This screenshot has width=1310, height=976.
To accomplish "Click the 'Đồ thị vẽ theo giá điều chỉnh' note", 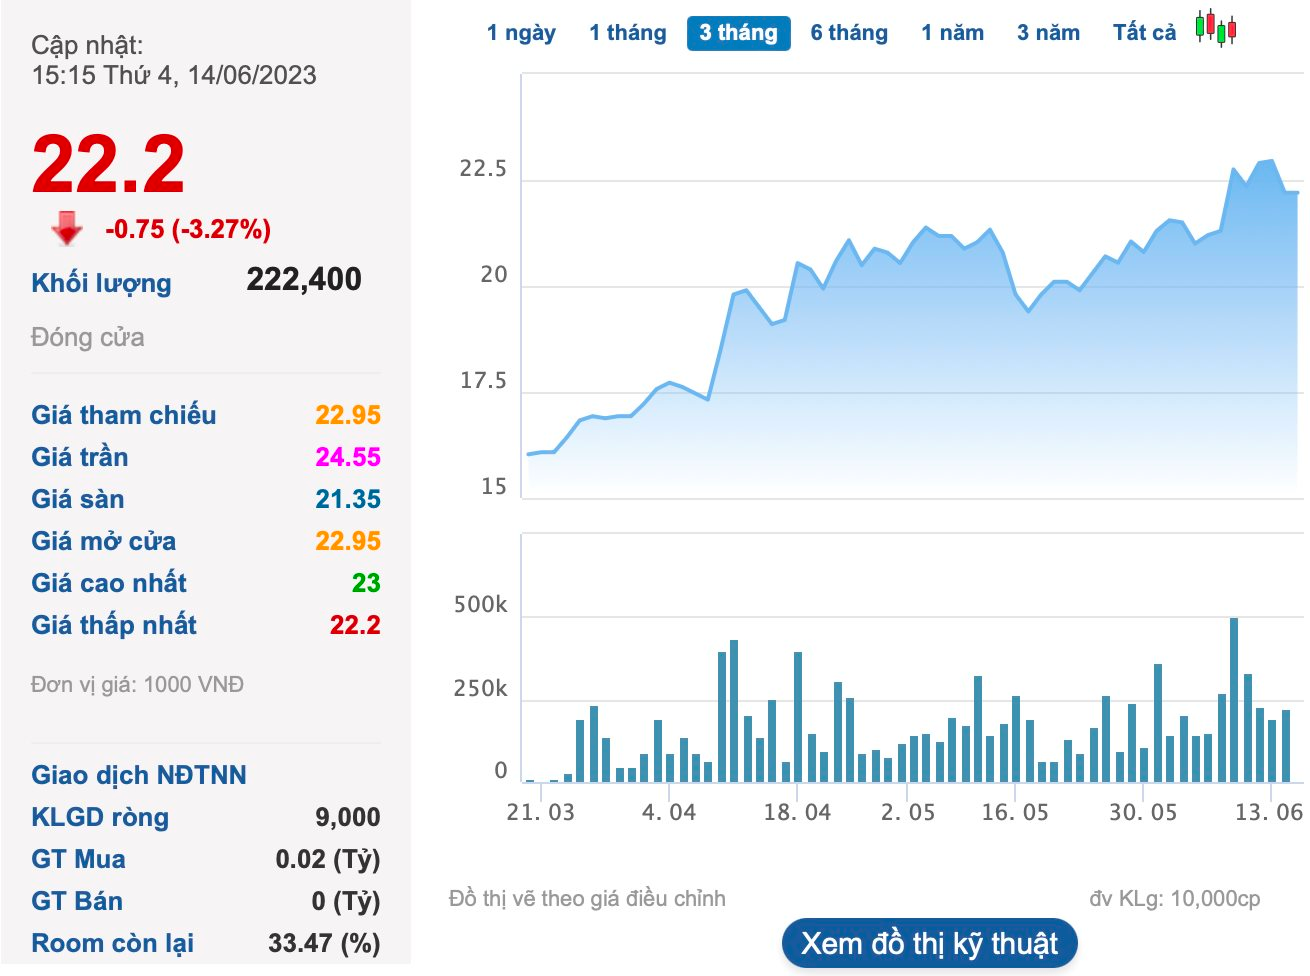I will coord(587,899).
